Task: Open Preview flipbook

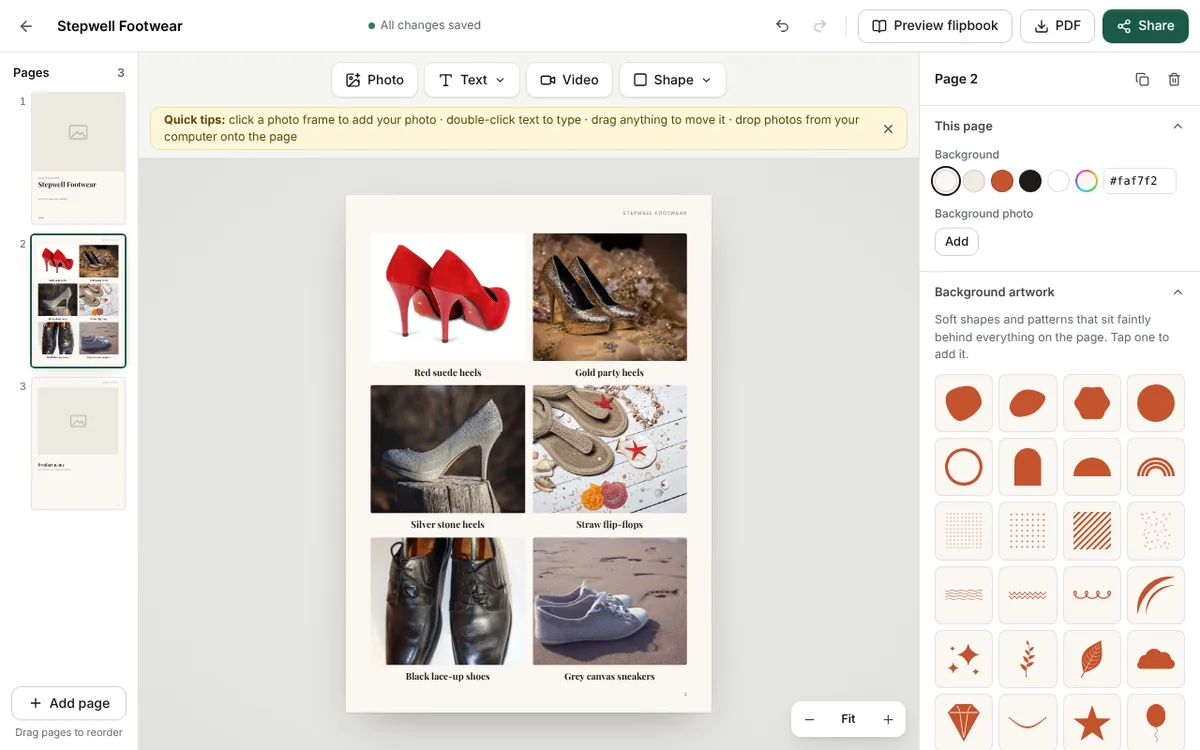Action: click(x=935, y=26)
